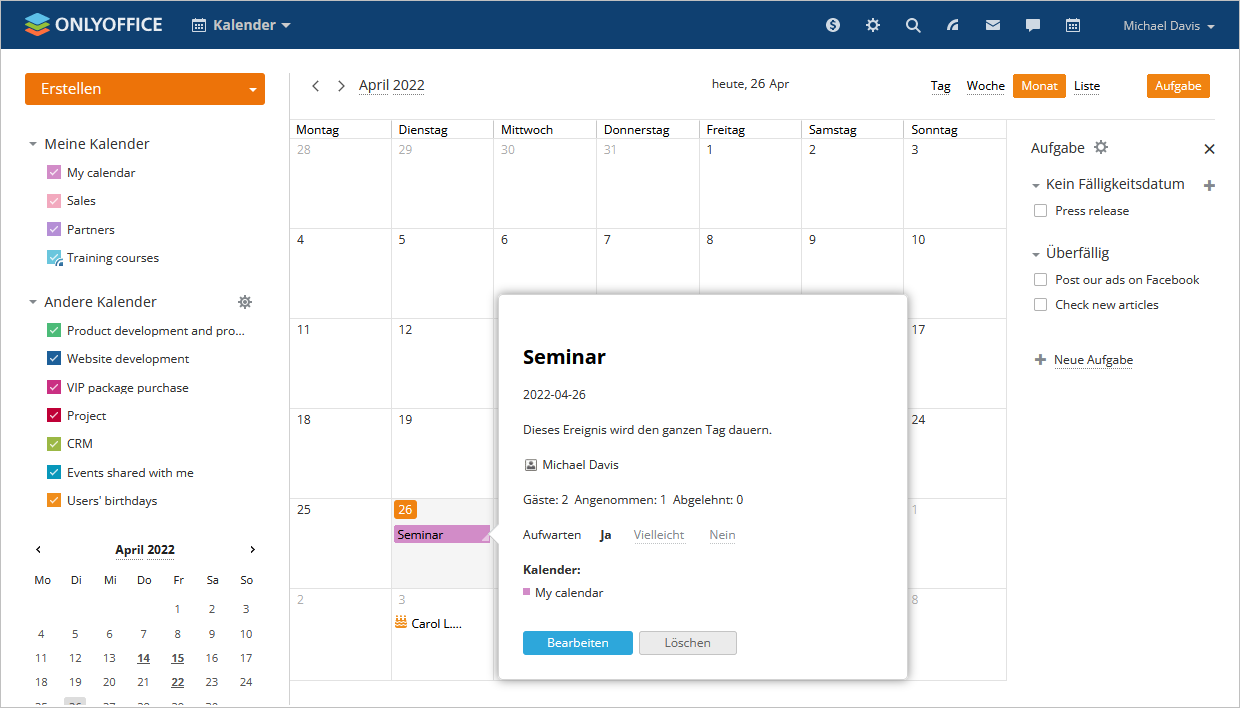Open the Erstellen dropdown arrow
The image size is (1240, 708).
pos(253,89)
